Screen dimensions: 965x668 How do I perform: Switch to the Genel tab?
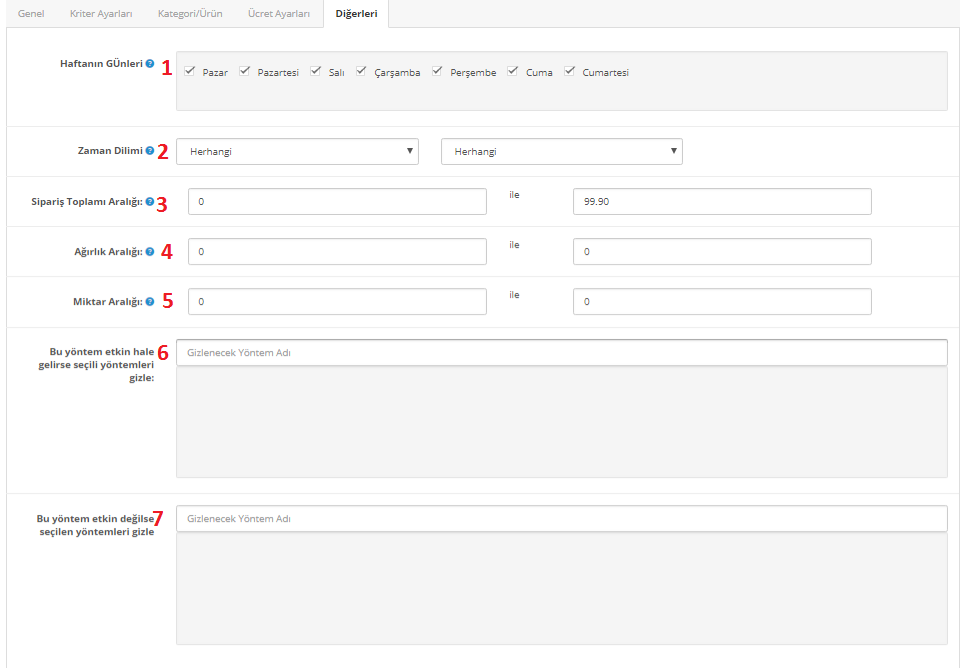click(x=31, y=14)
